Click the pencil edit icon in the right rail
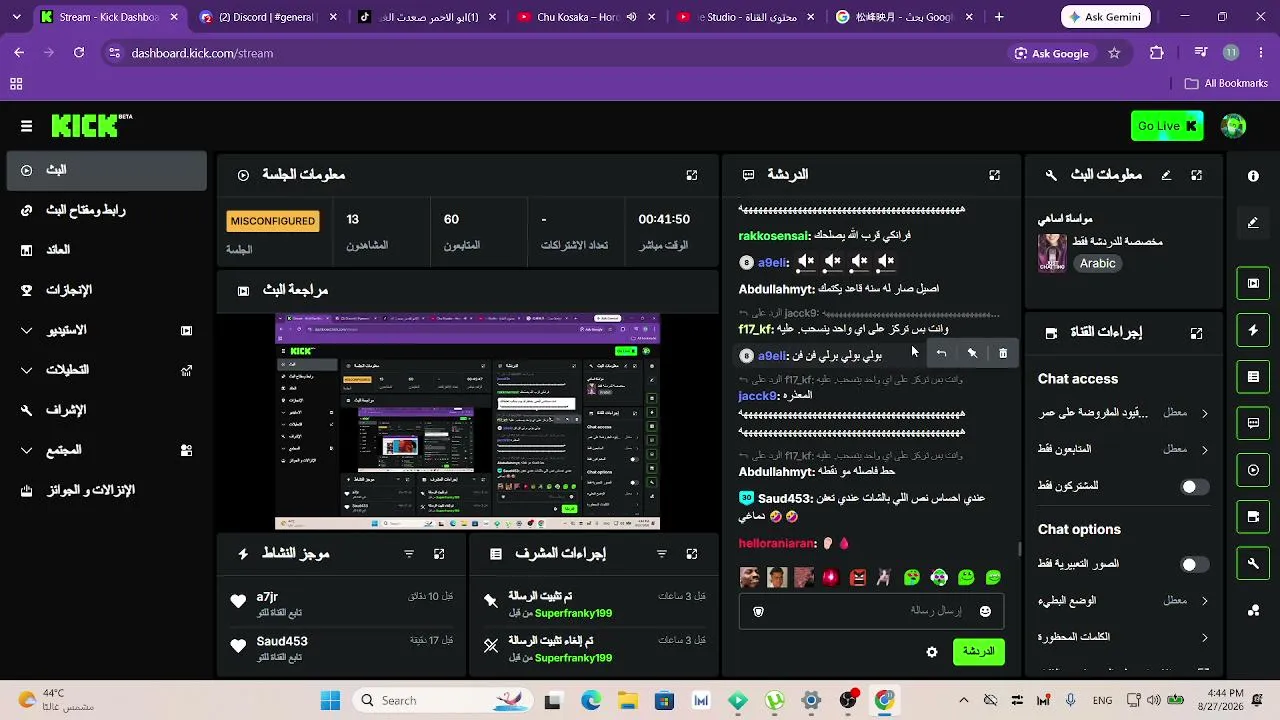 [x=1253, y=223]
